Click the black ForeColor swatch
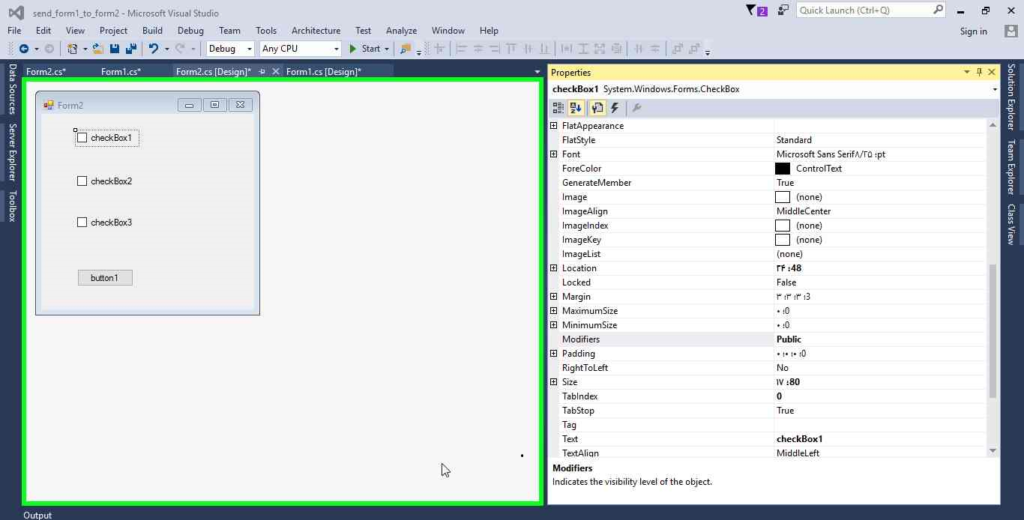1024x520 pixels. (x=783, y=169)
